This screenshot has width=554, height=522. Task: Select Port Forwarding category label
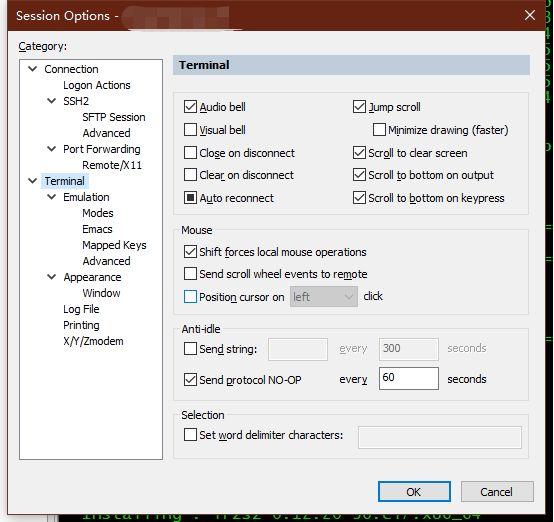coord(102,149)
